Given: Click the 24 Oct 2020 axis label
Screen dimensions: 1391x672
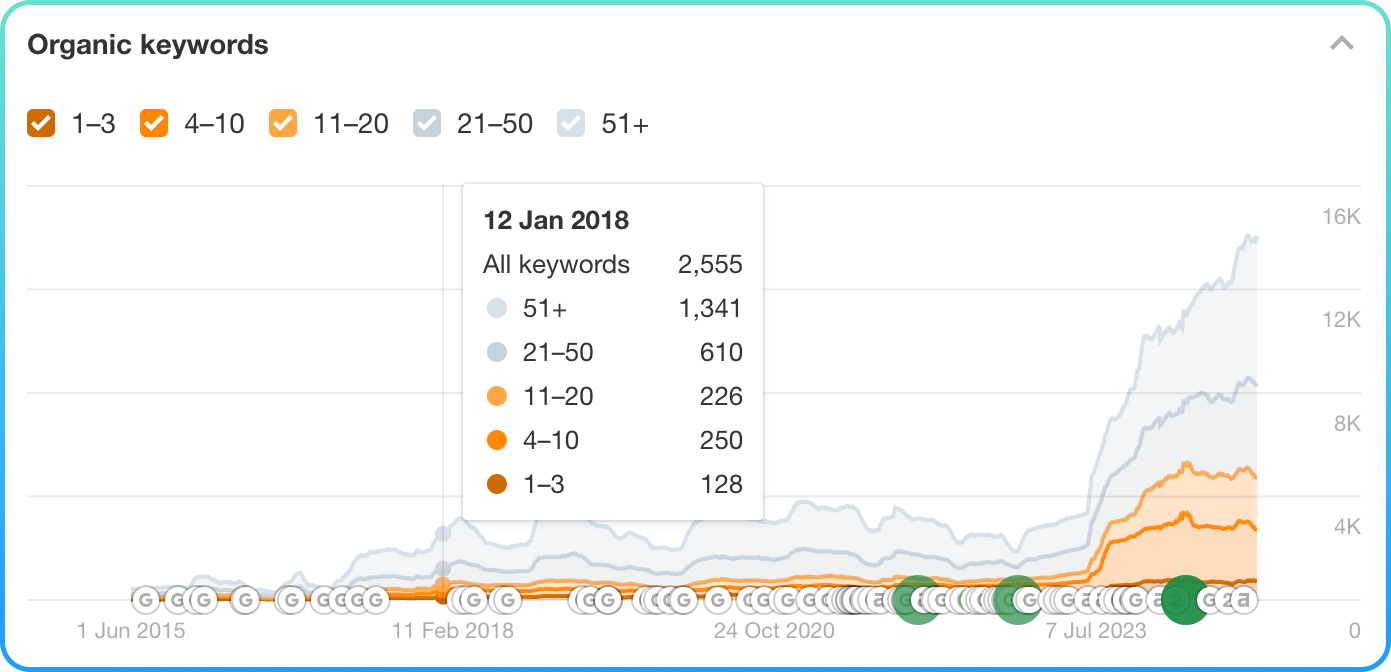Looking at the screenshot, I should [774, 631].
